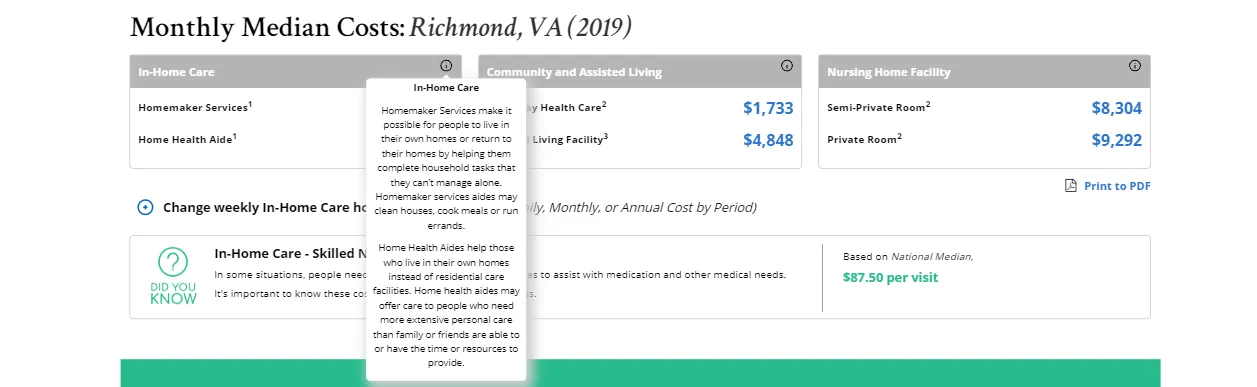Click the Homemaker Services row label
This screenshot has width=1257, height=387.
click(x=195, y=107)
